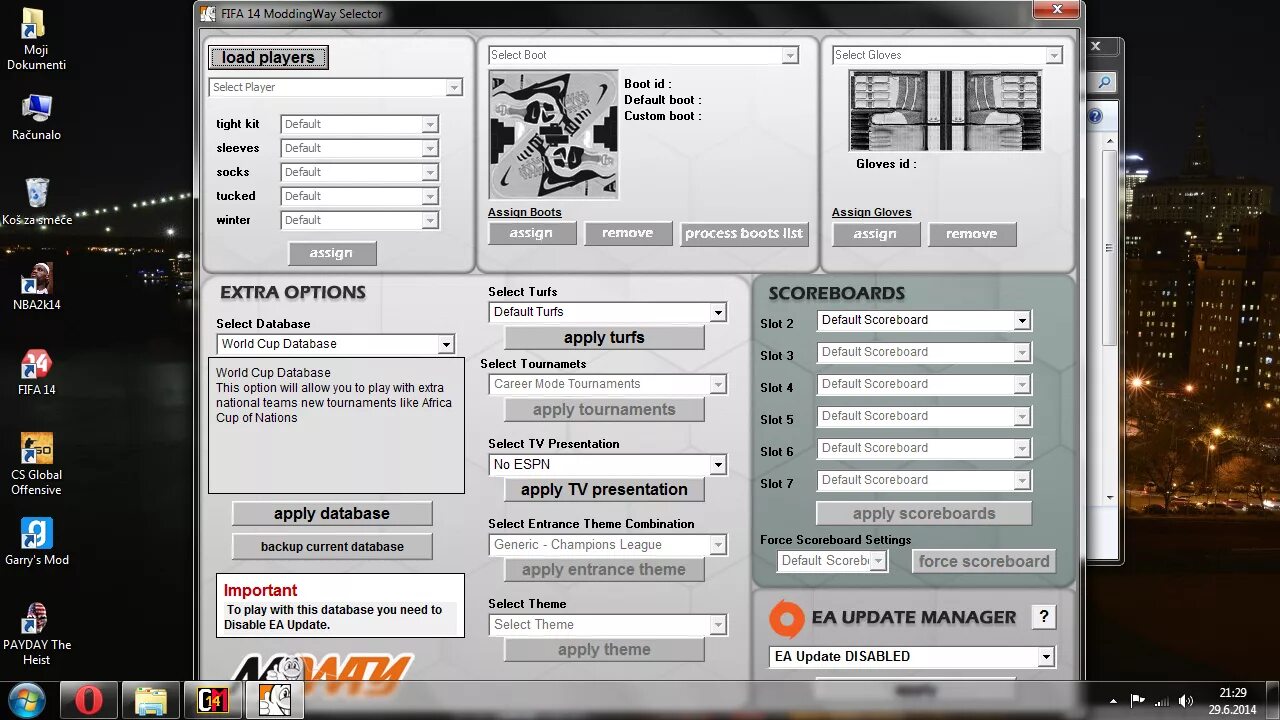Click the load players button
This screenshot has width=1280, height=720.
point(268,58)
